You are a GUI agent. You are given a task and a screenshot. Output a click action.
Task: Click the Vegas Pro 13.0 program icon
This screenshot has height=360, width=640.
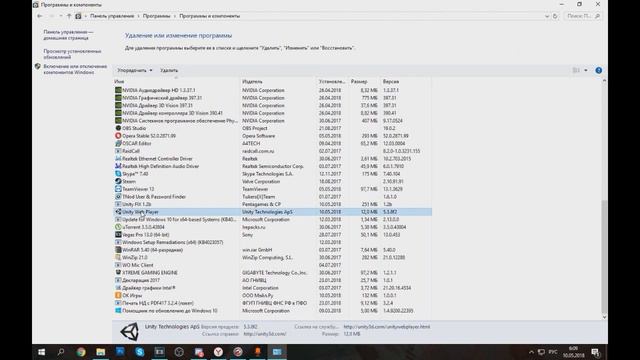pyautogui.click(x=118, y=235)
